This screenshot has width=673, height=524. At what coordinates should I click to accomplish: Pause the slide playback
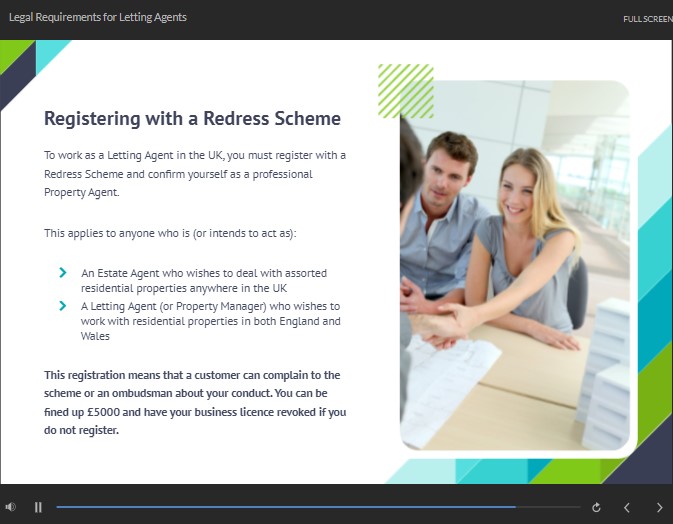tap(38, 507)
